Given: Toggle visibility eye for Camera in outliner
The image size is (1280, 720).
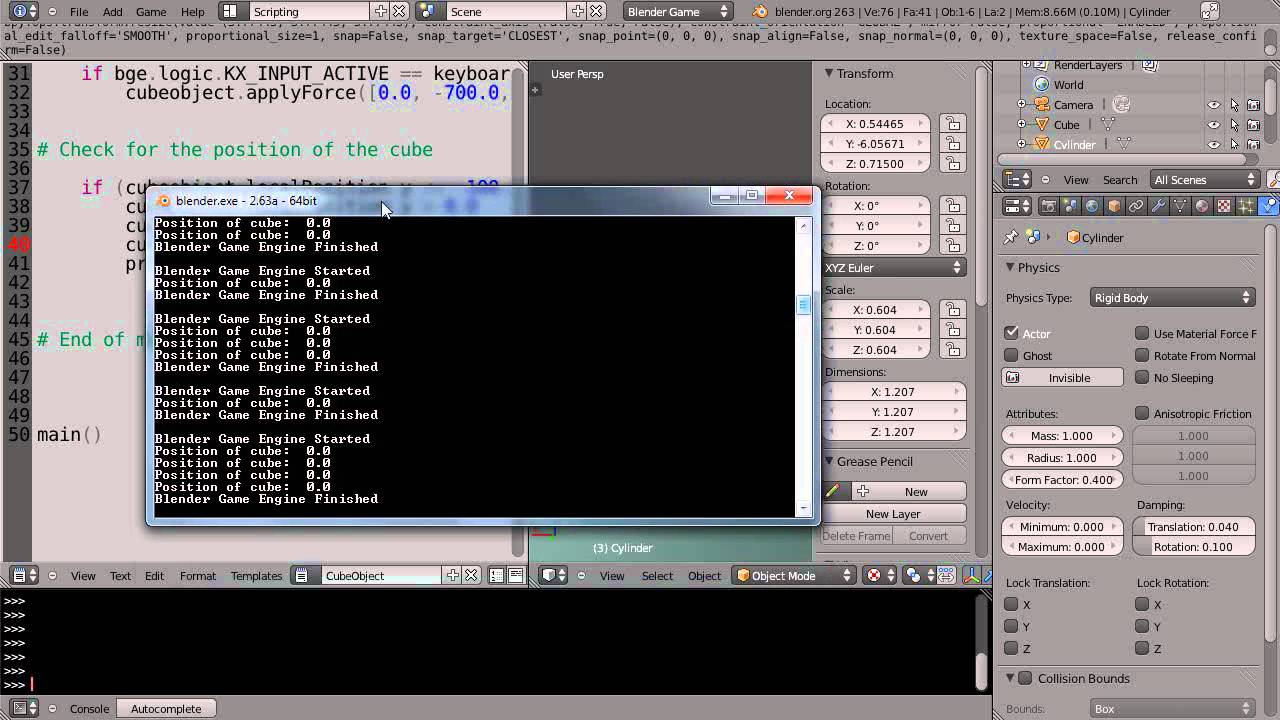Looking at the screenshot, I should pyautogui.click(x=1214, y=105).
